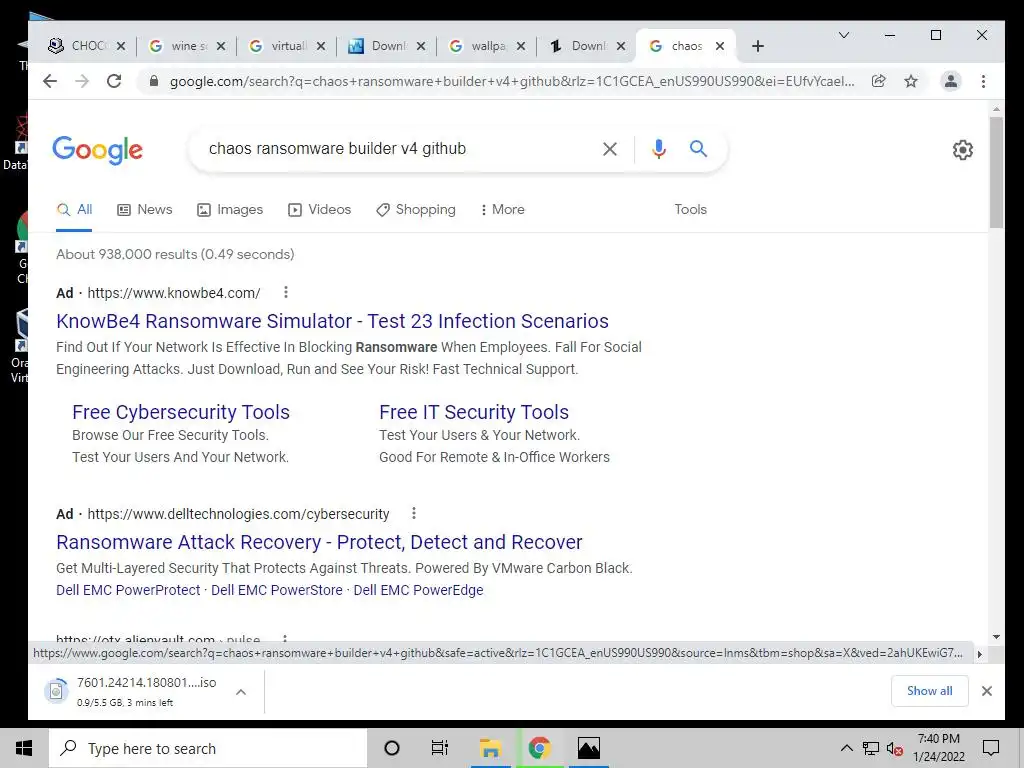
Task: Open Google quick settings gear
Action: [963, 150]
